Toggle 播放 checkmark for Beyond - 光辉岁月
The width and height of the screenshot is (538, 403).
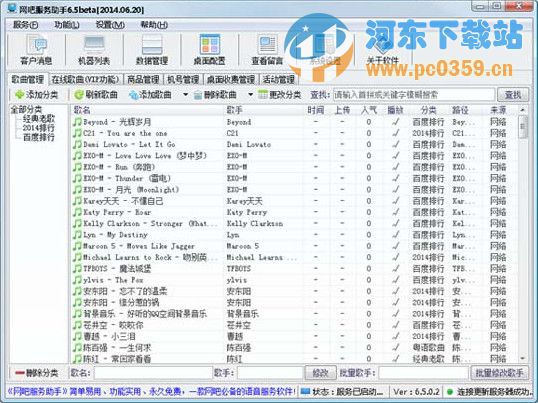pyautogui.click(x=396, y=122)
